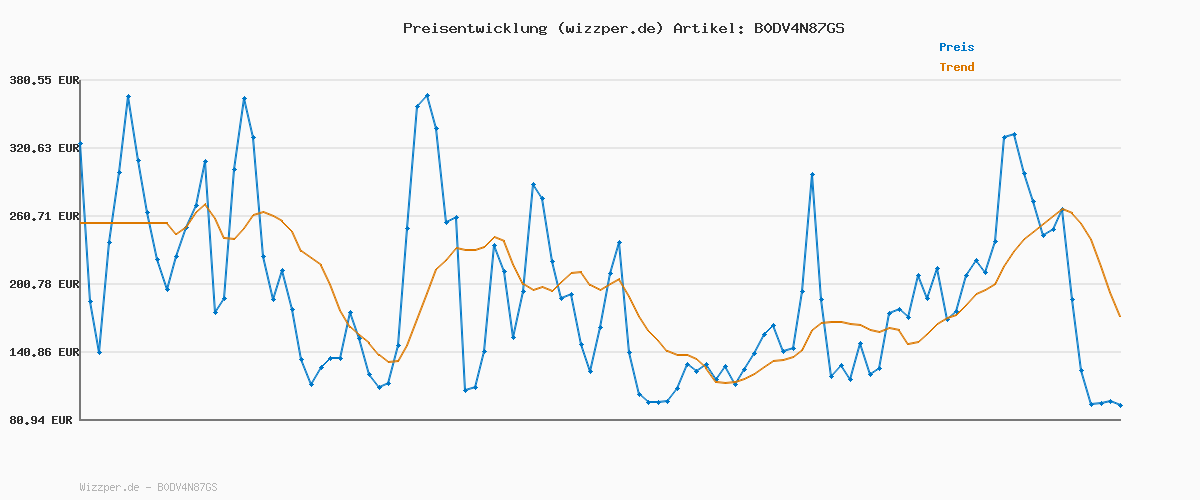Click the left start of the orange trend line
1200x500 pixels.
click(x=81, y=222)
